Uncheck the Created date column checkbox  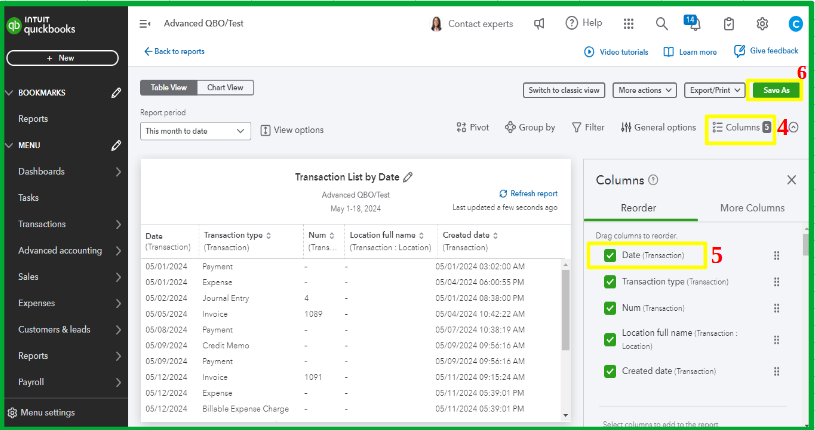tap(610, 371)
